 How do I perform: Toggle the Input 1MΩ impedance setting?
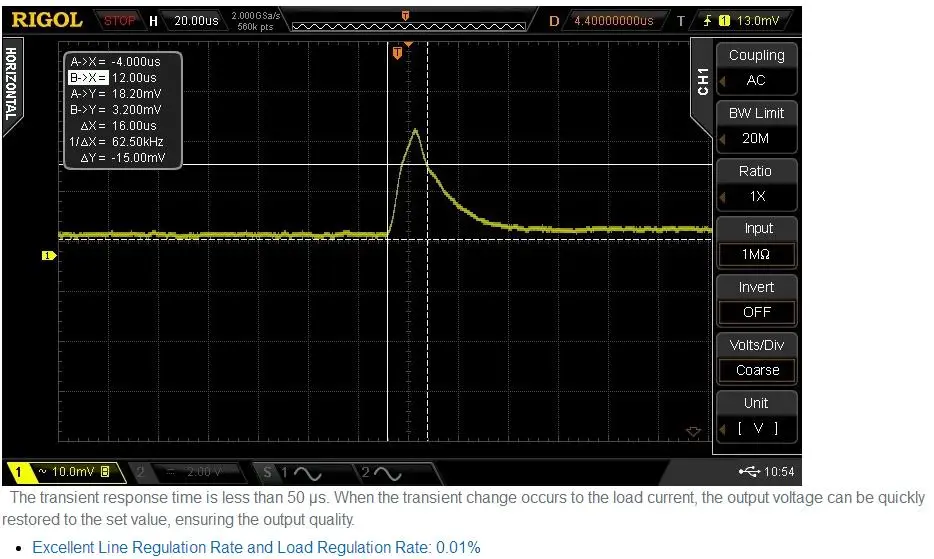coord(756,242)
